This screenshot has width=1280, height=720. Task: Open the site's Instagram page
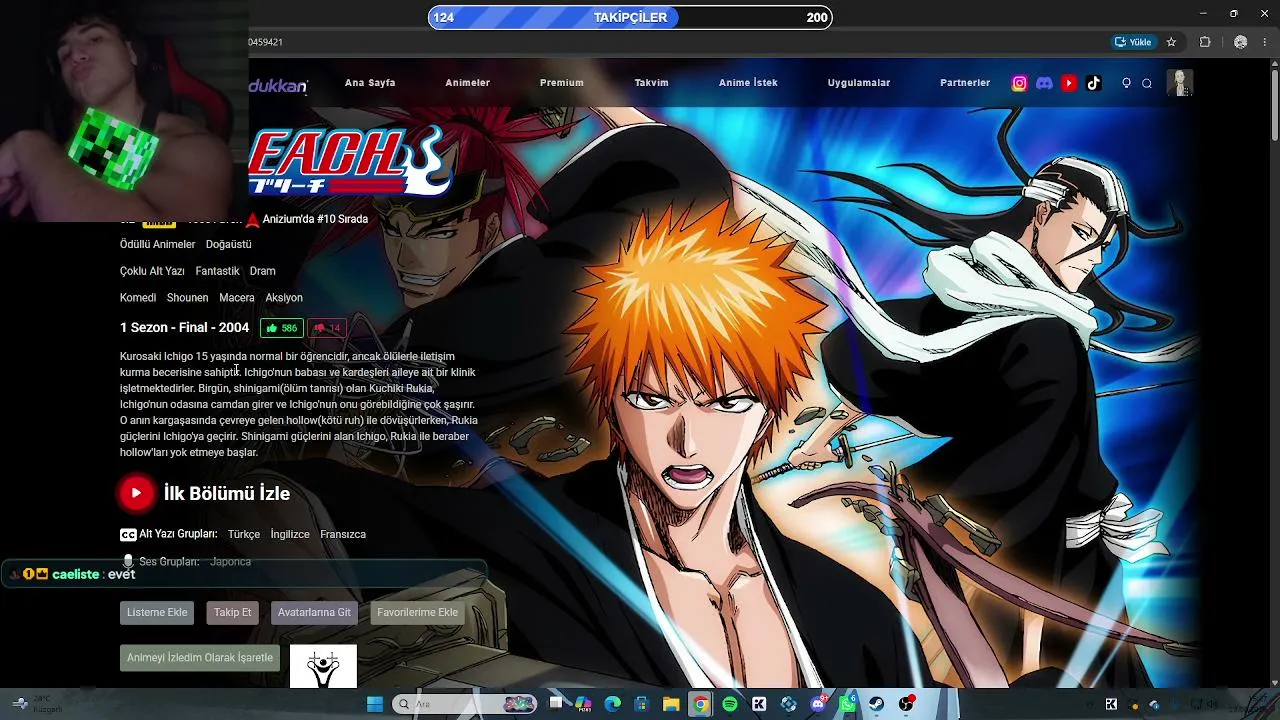tap(1019, 83)
